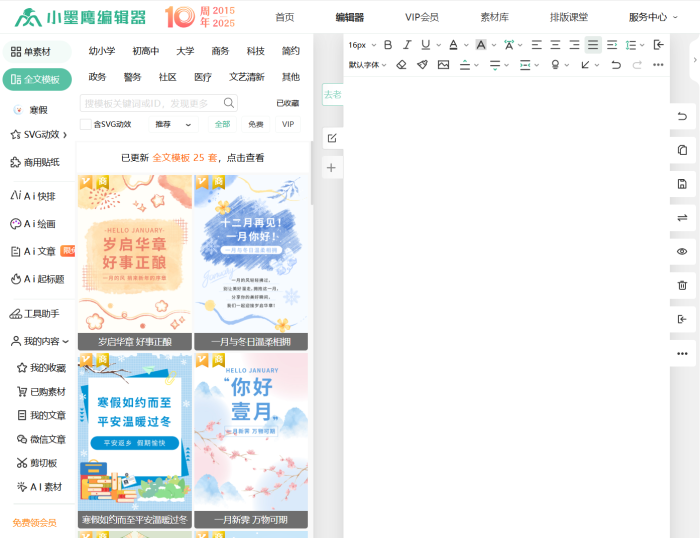Click the save icon in right sidebar
The height and width of the screenshot is (538, 700).
click(x=682, y=184)
